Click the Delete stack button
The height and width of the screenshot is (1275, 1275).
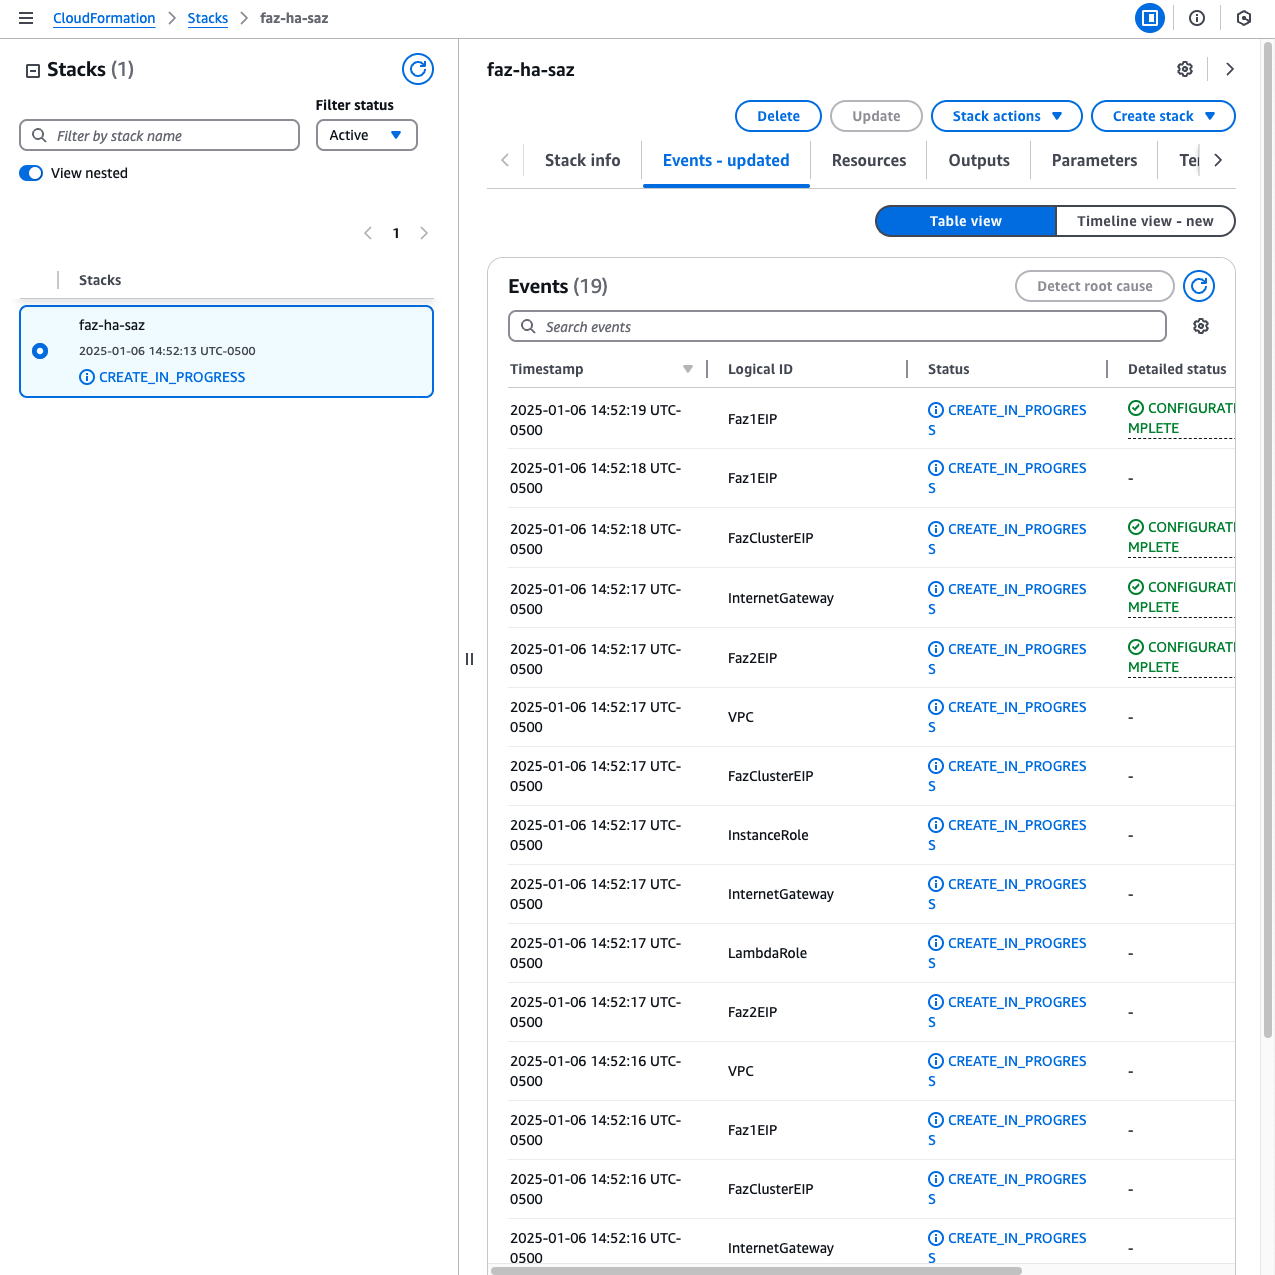click(778, 116)
